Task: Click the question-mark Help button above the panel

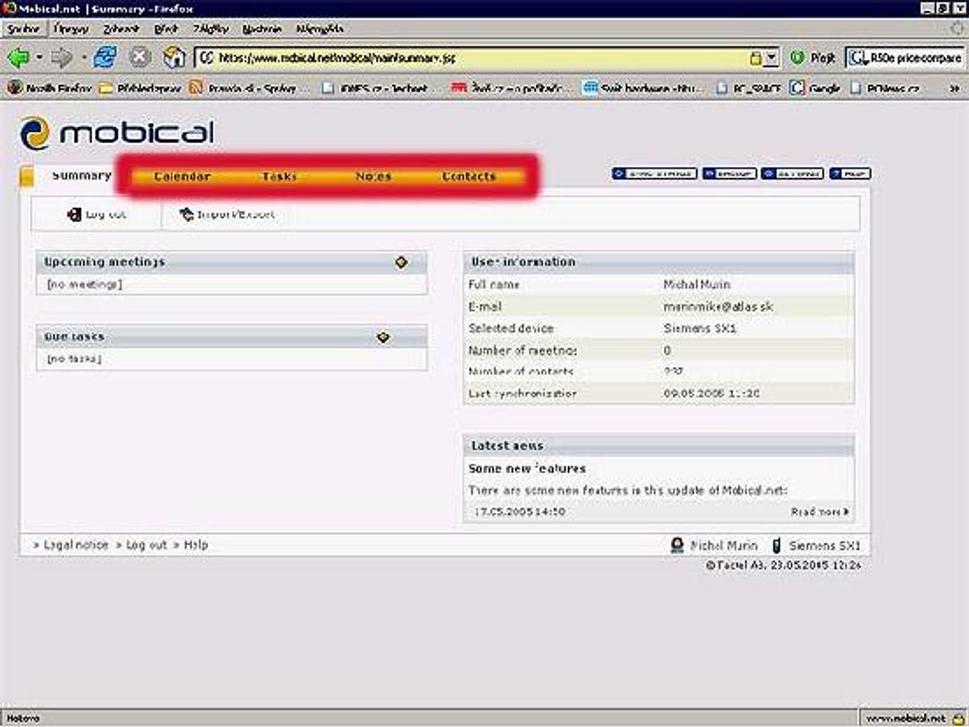Action: point(850,174)
